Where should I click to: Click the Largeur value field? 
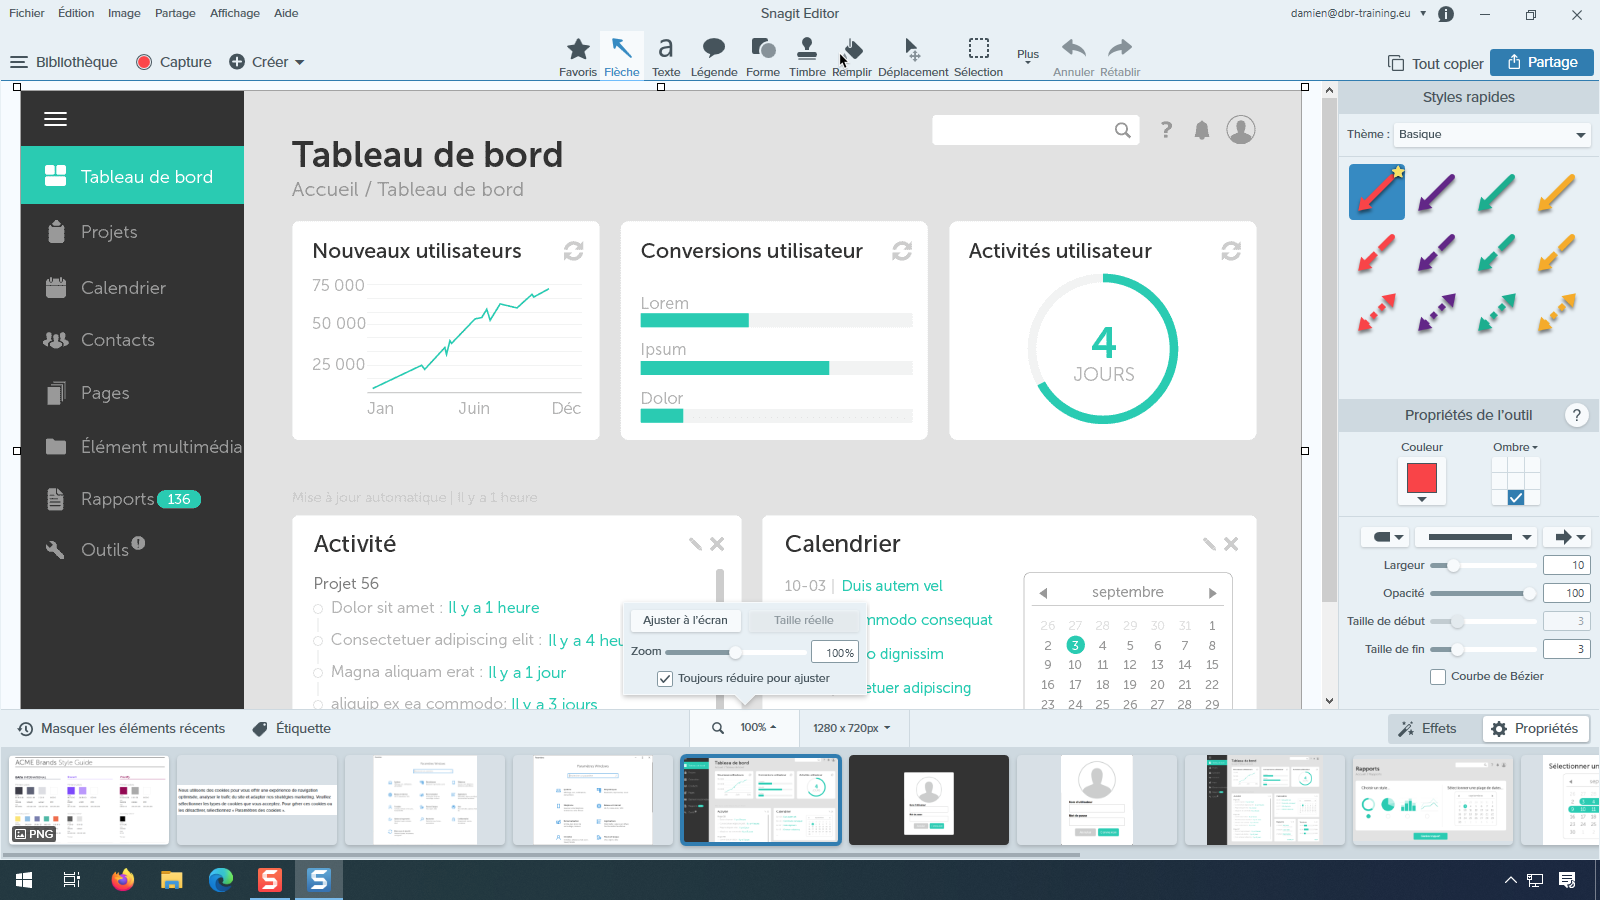click(x=1567, y=565)
